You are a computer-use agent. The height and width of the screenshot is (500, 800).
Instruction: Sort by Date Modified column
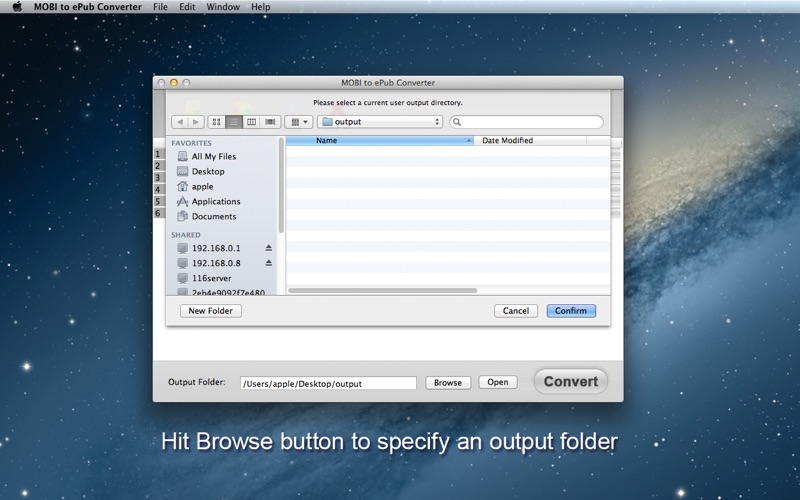(x=530, y=140)
